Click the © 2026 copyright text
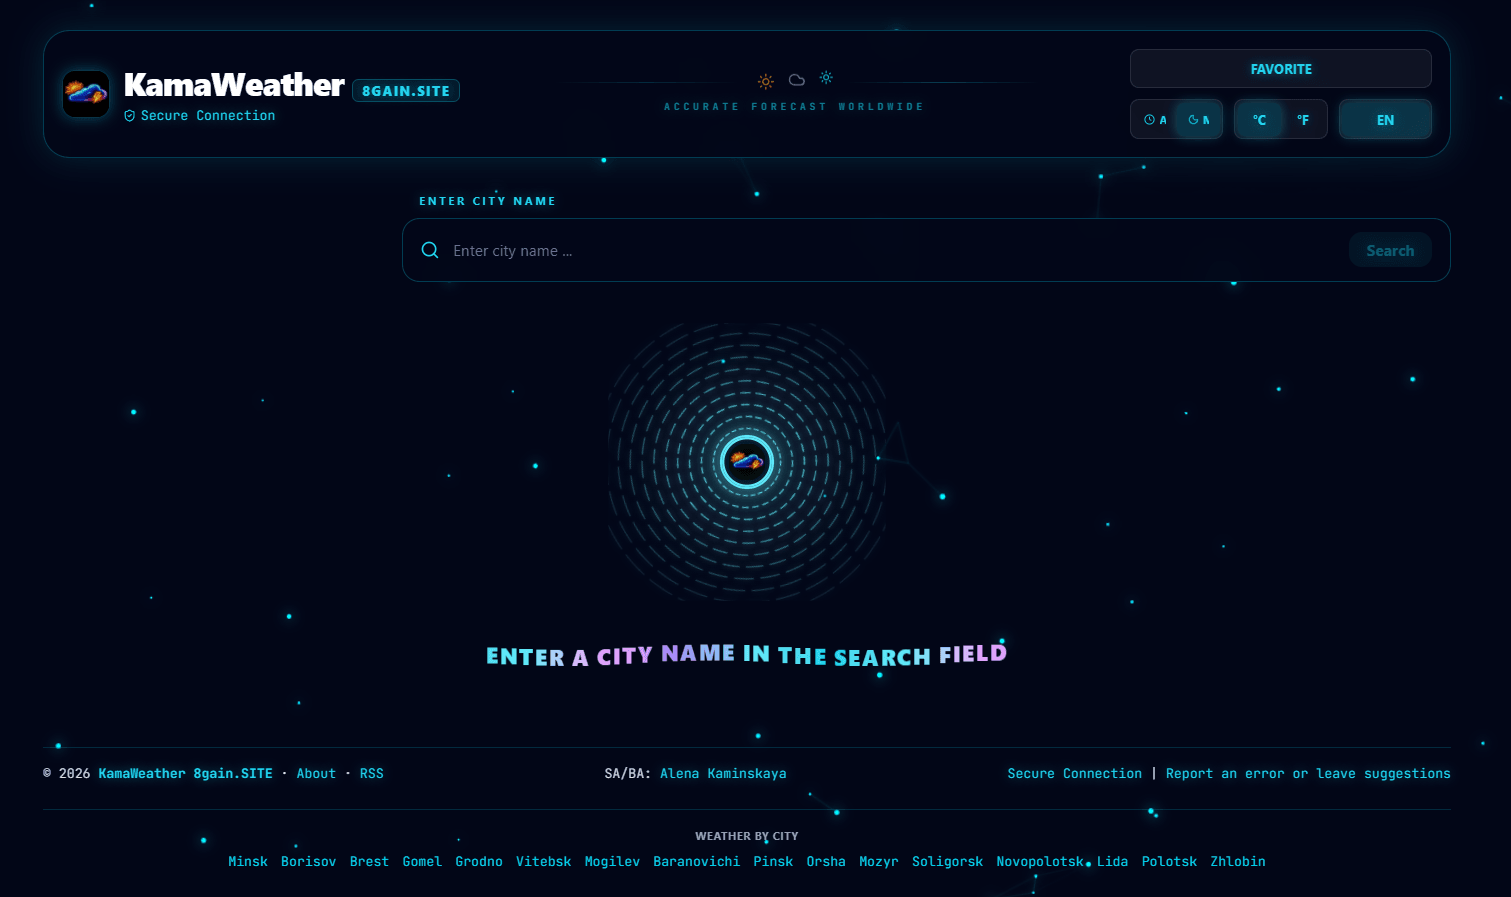The width and height of the screenshot is (1511, 897). click(x=67, y=774)
